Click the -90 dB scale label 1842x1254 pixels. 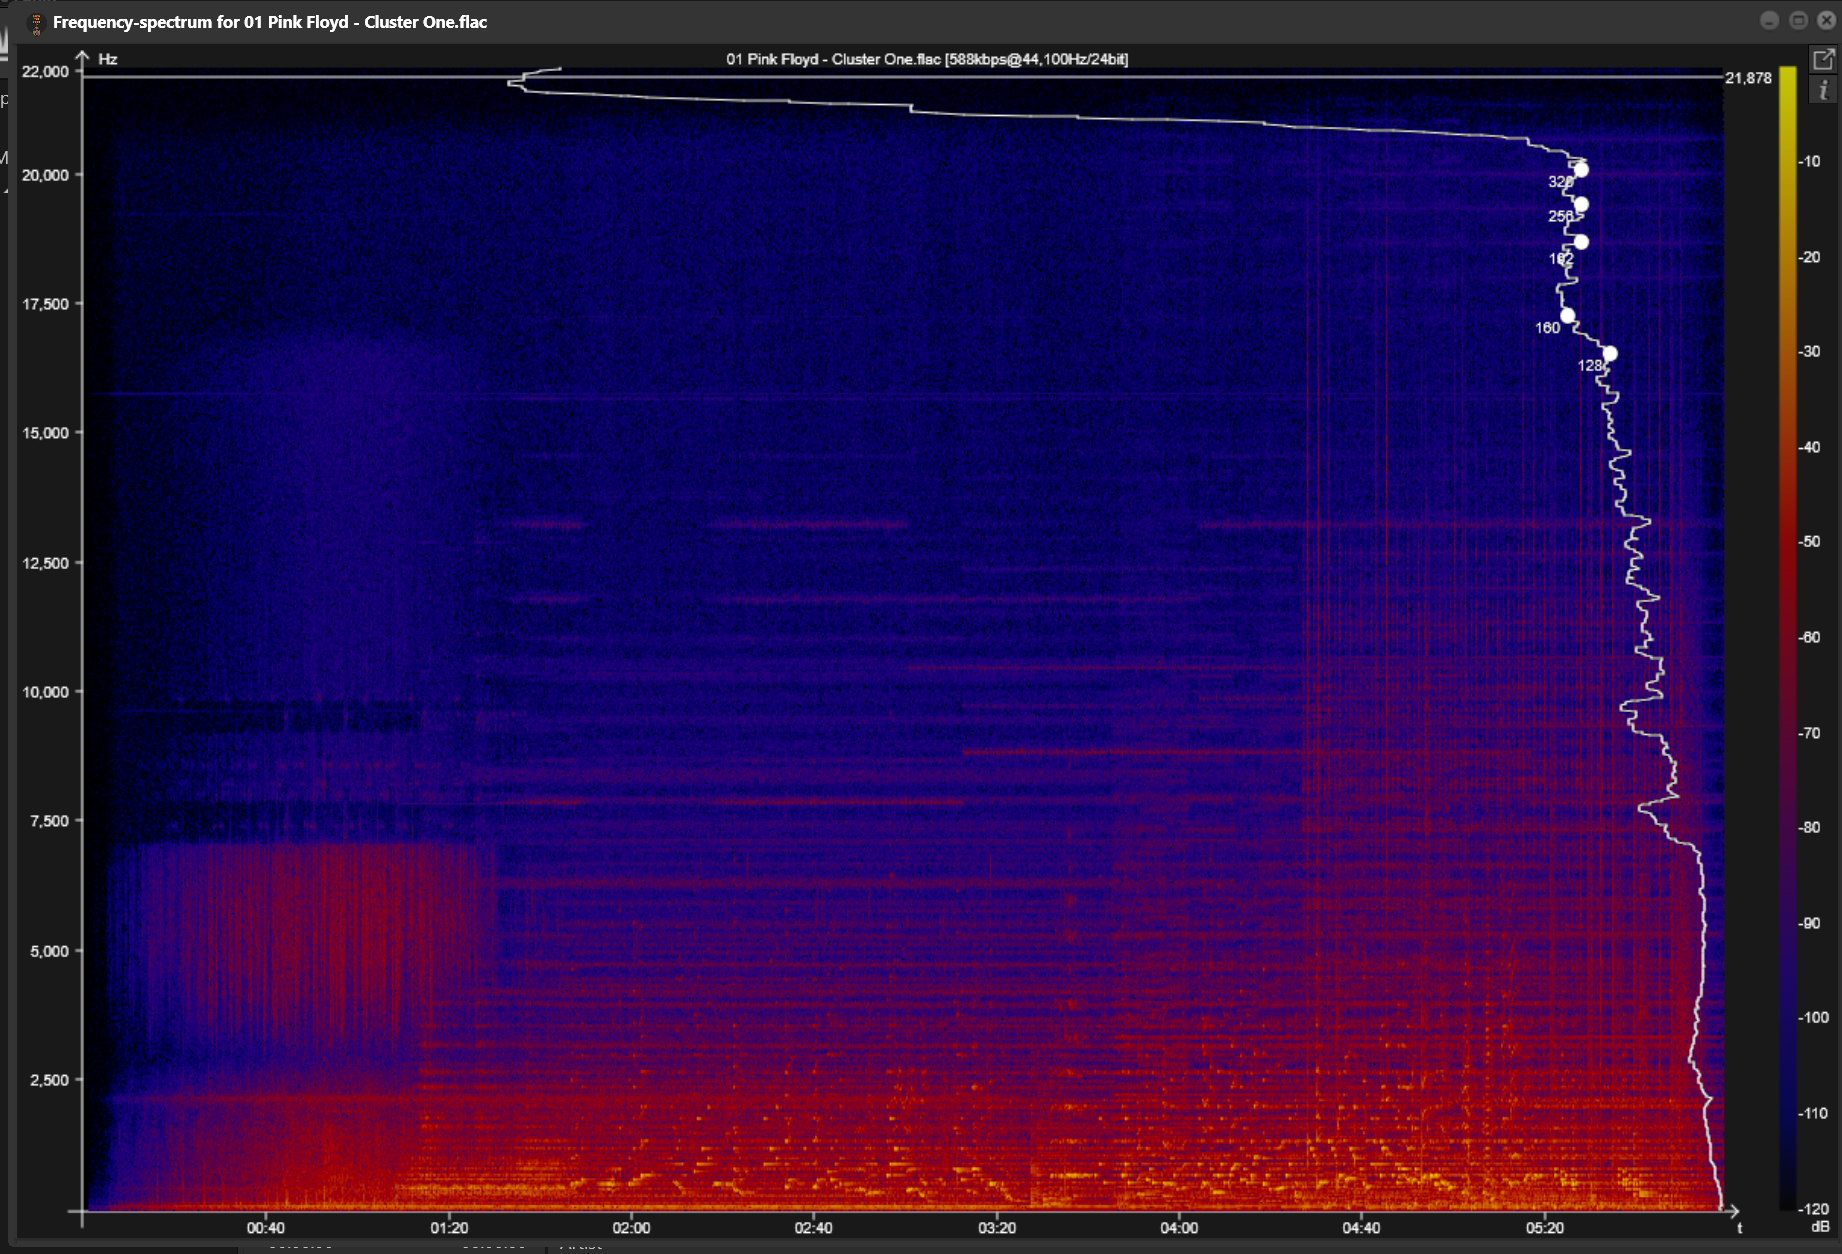[1811, 923]
